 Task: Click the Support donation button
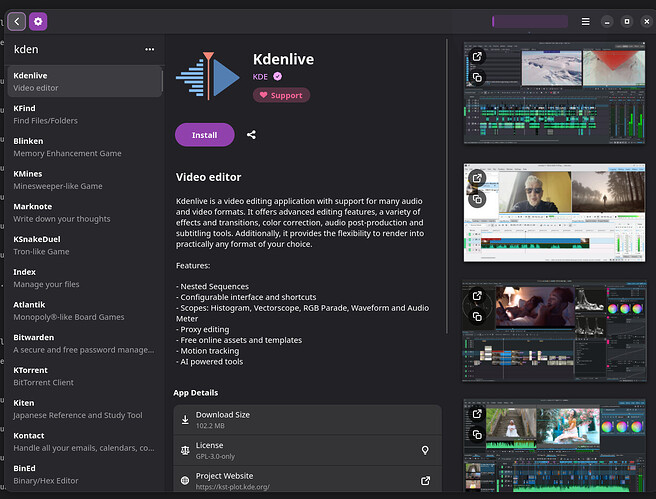click(x=281, y=95)
